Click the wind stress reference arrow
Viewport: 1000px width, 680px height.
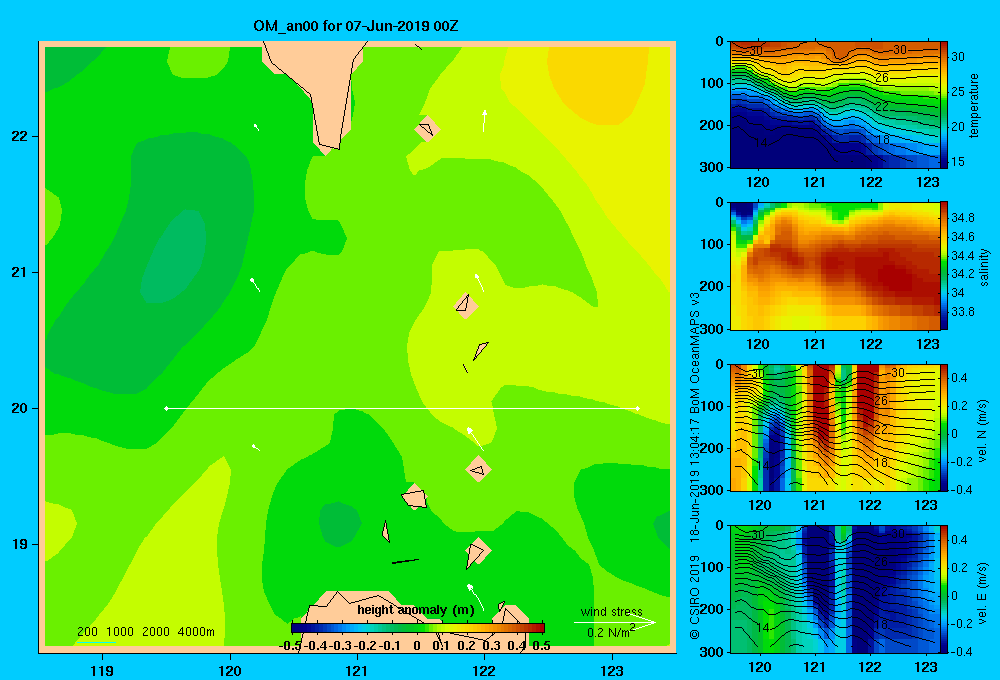[x=615, y=622]
